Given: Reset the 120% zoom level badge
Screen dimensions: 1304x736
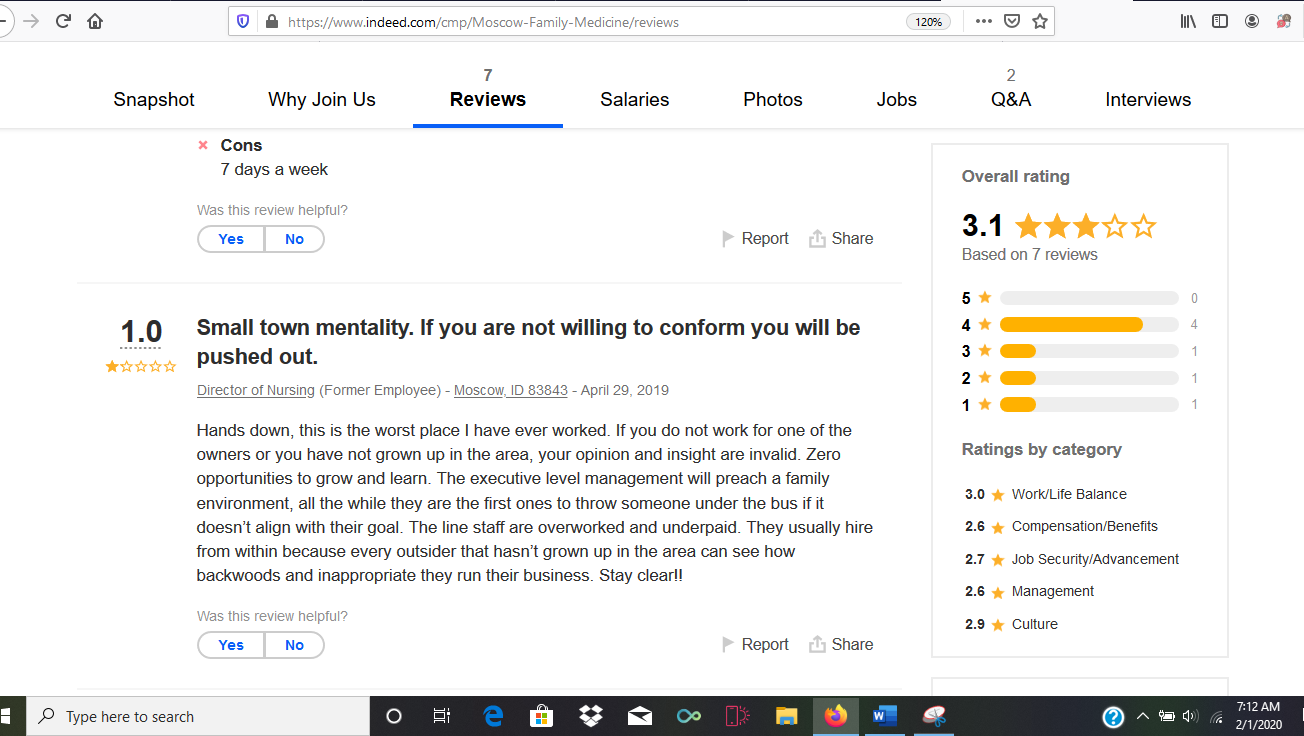Looking at the screenshot, I should click(x=928, y=21).
